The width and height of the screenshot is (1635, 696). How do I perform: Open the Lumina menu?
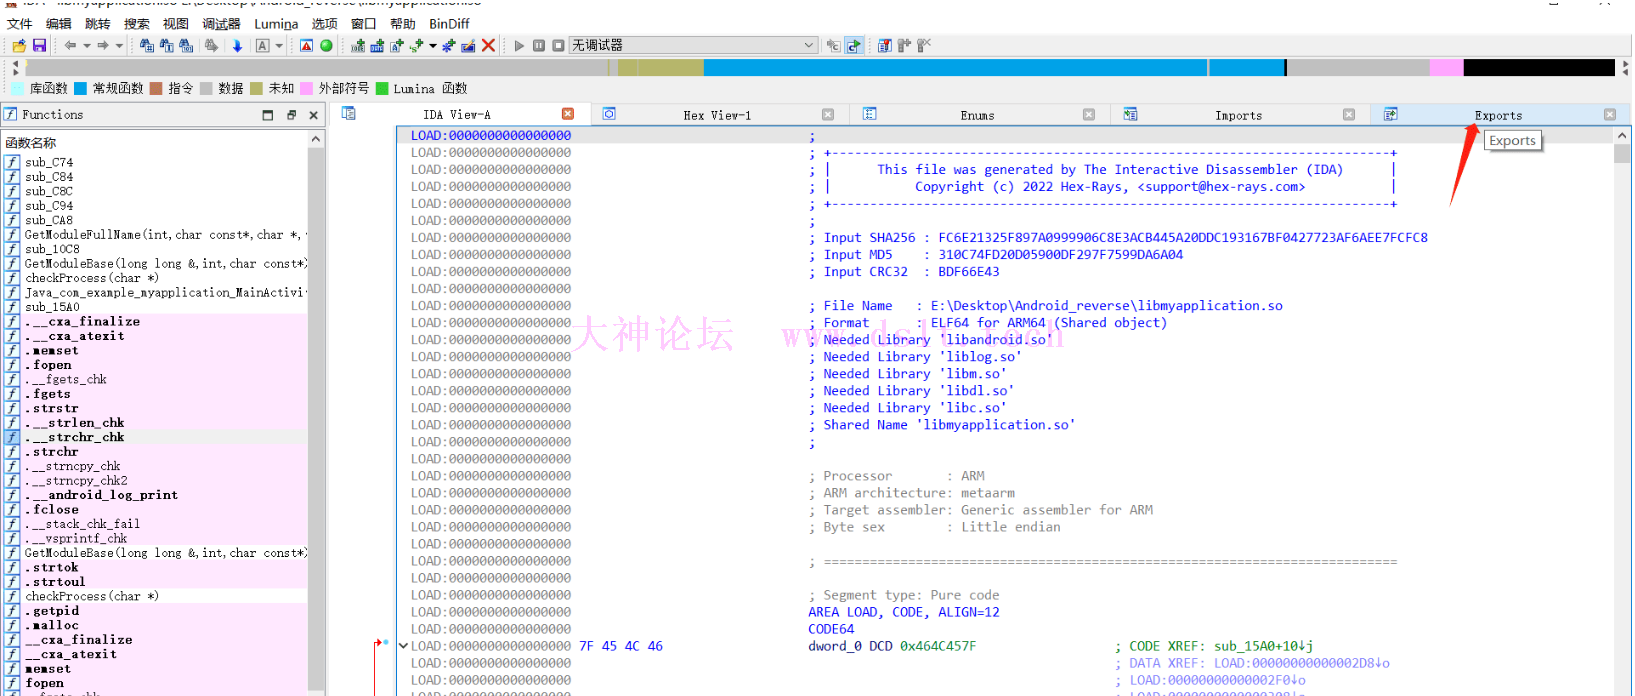(275, 24)
